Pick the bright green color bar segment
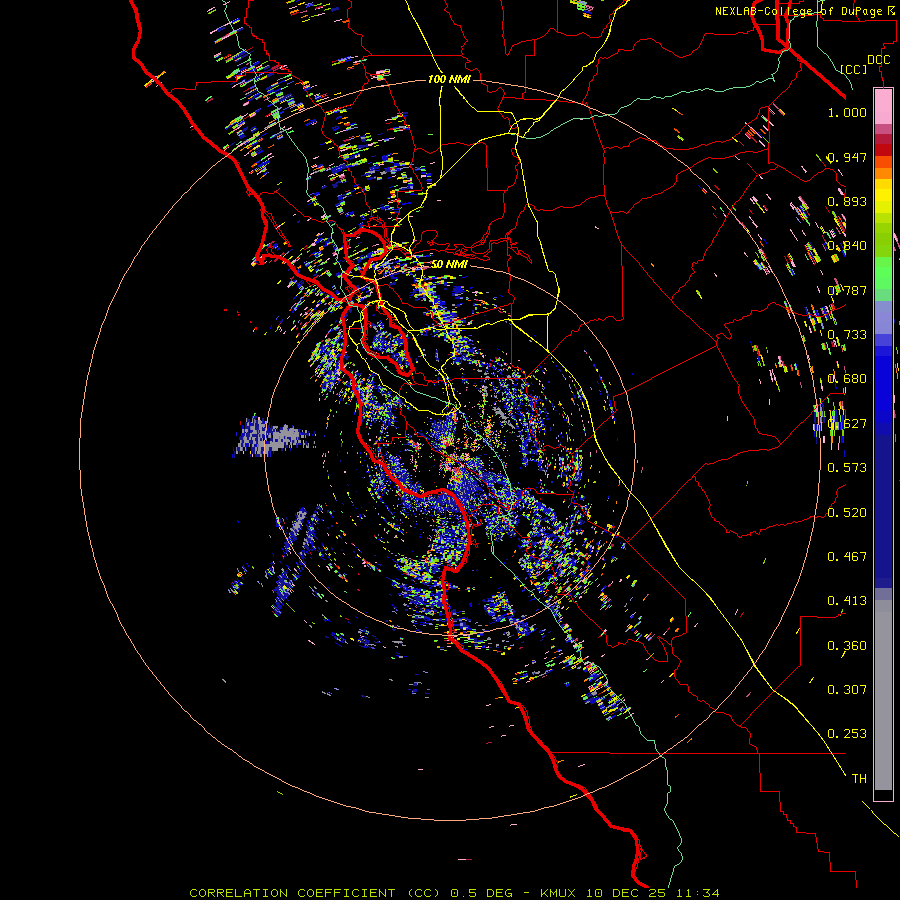The height and width of the screenshot is (900, 900). point(883,273)
